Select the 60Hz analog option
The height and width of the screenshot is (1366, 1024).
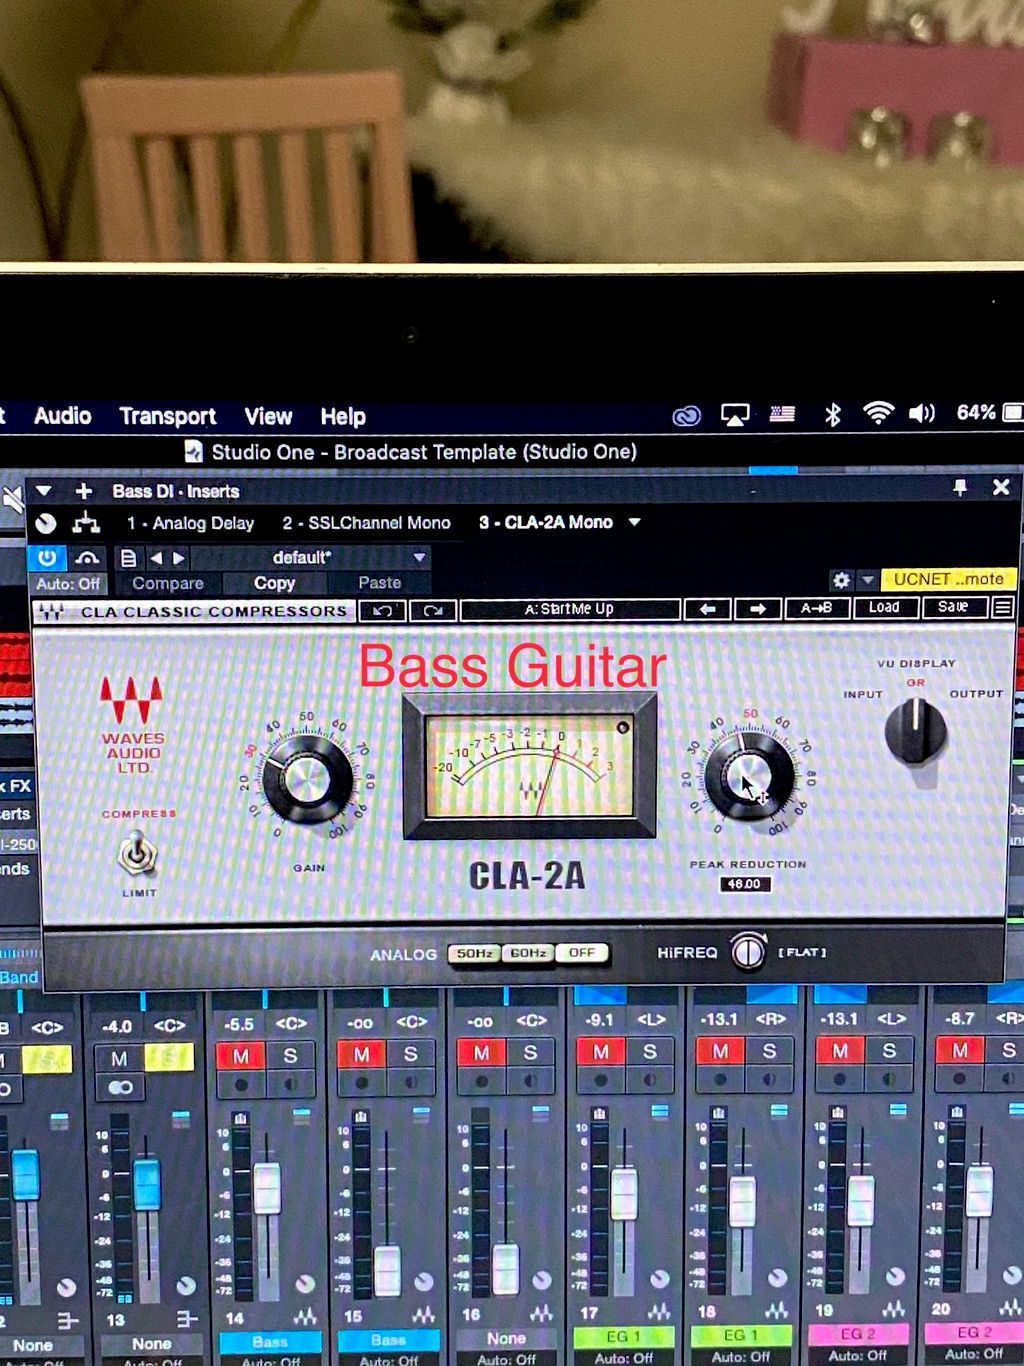coord(528,953)
